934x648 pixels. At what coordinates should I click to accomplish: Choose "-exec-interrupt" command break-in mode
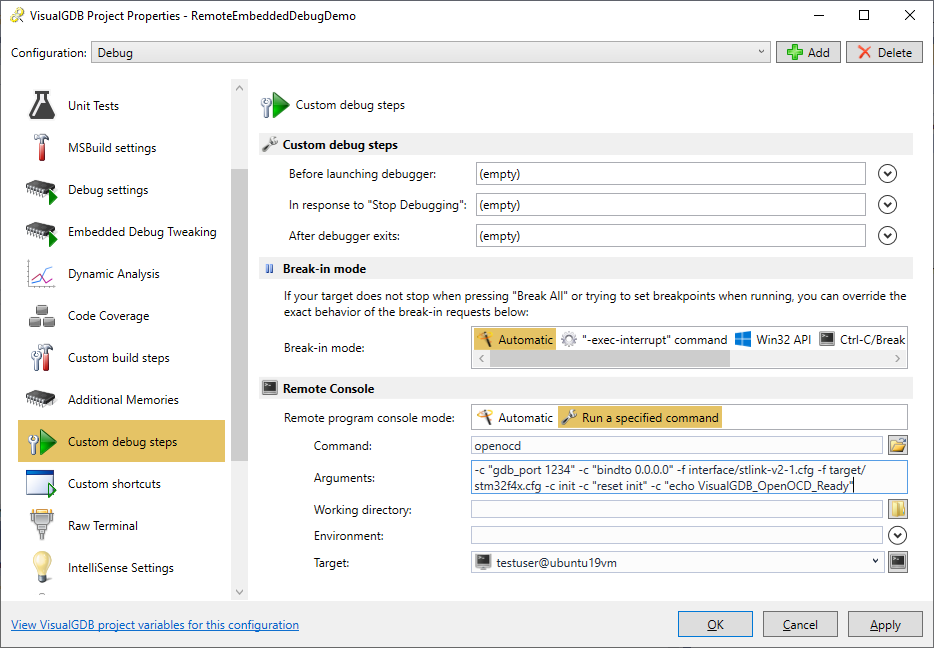pyautogui.click(x=644, y=339)
